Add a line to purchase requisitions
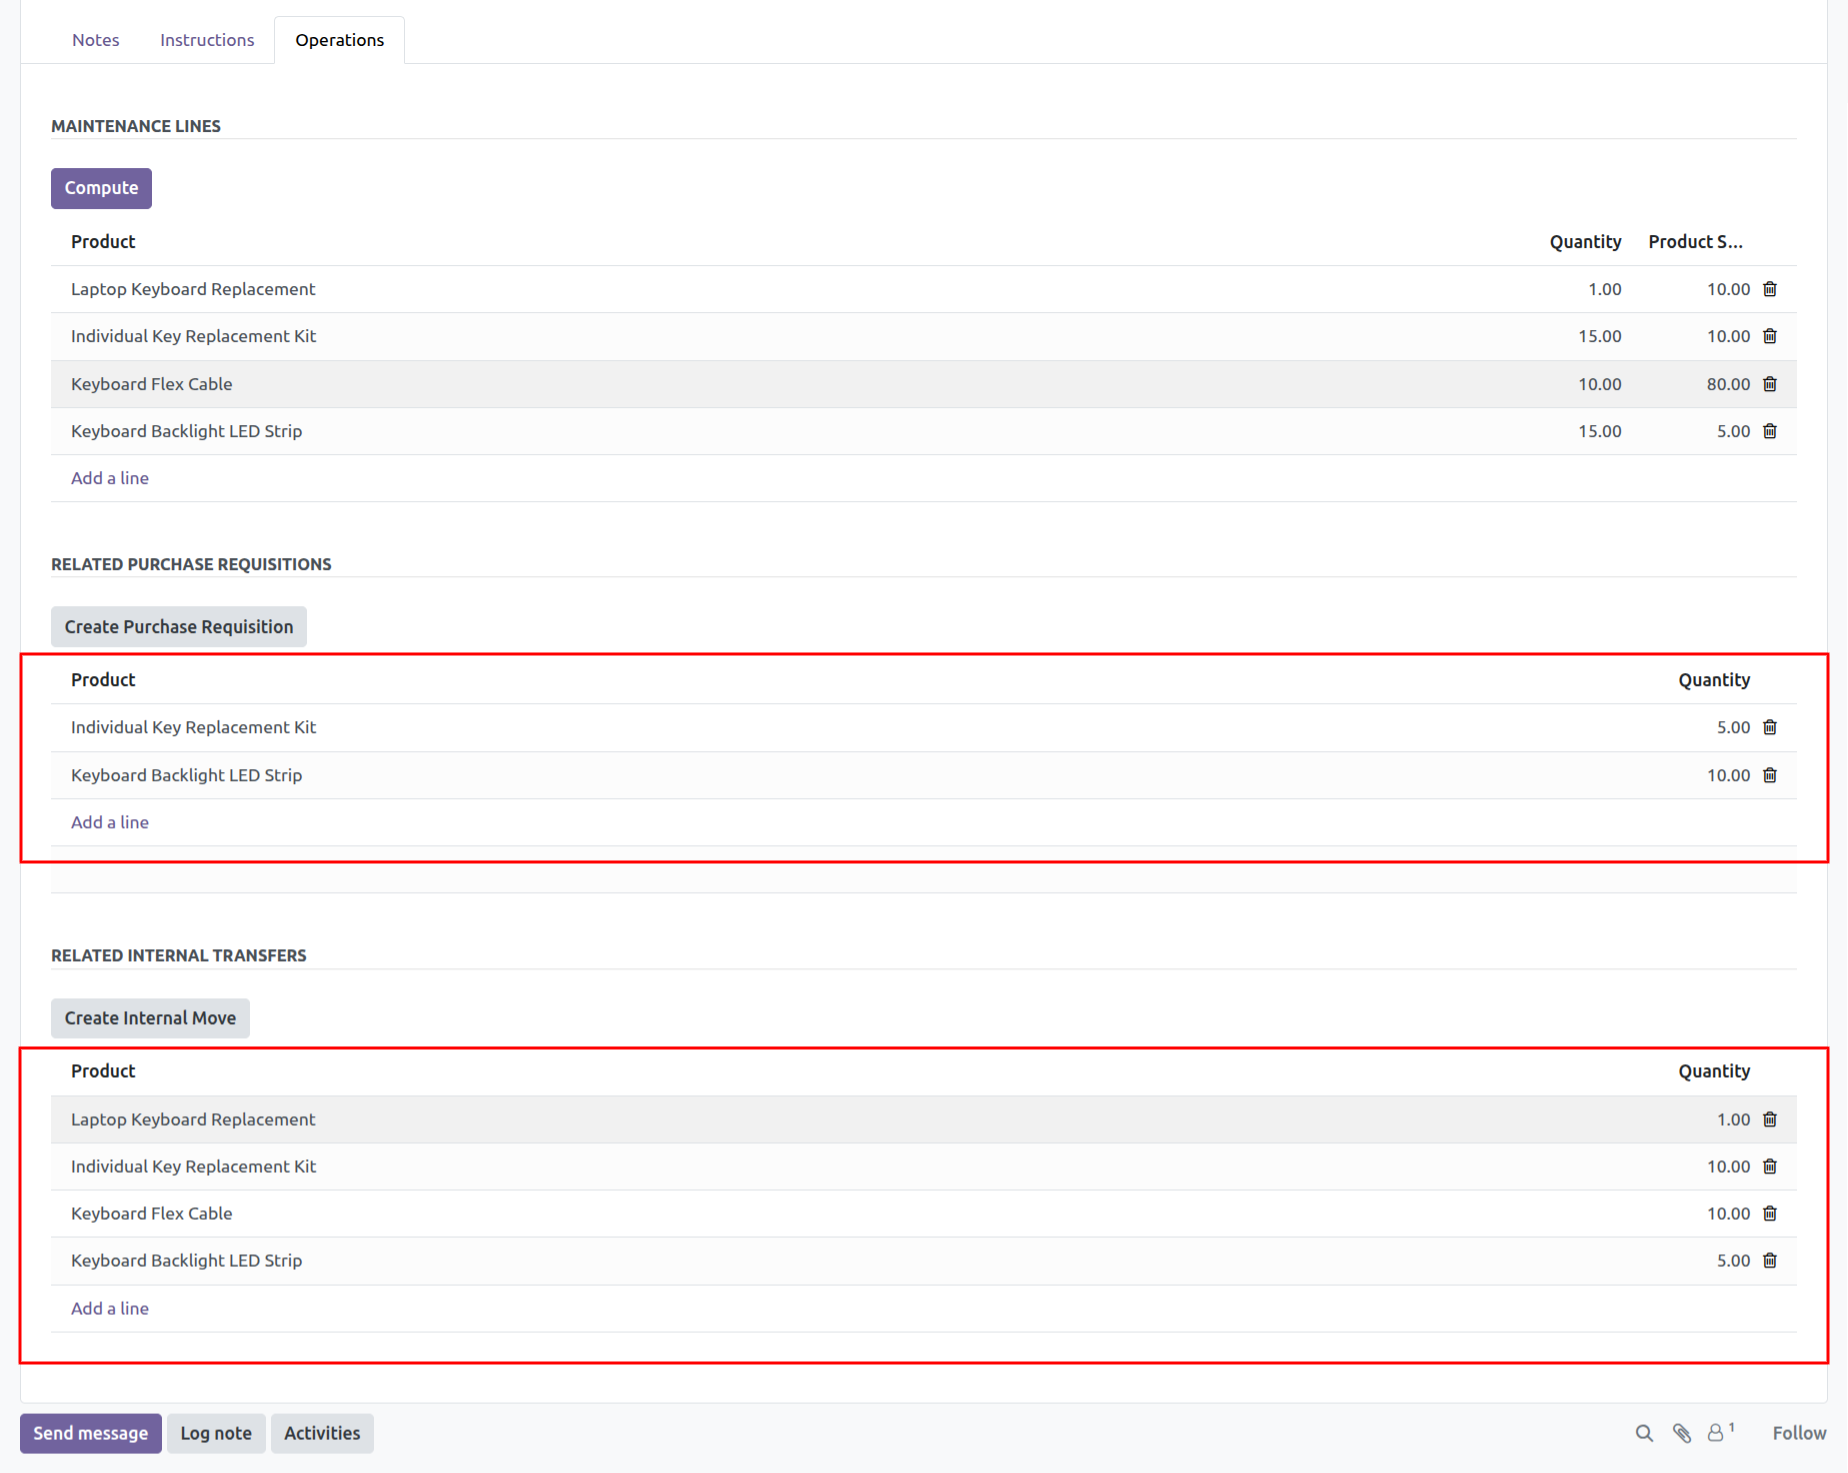Image resolution: width=1848 pixels, height=1473 pixels. pyautogui.click(x=110, y=822)
